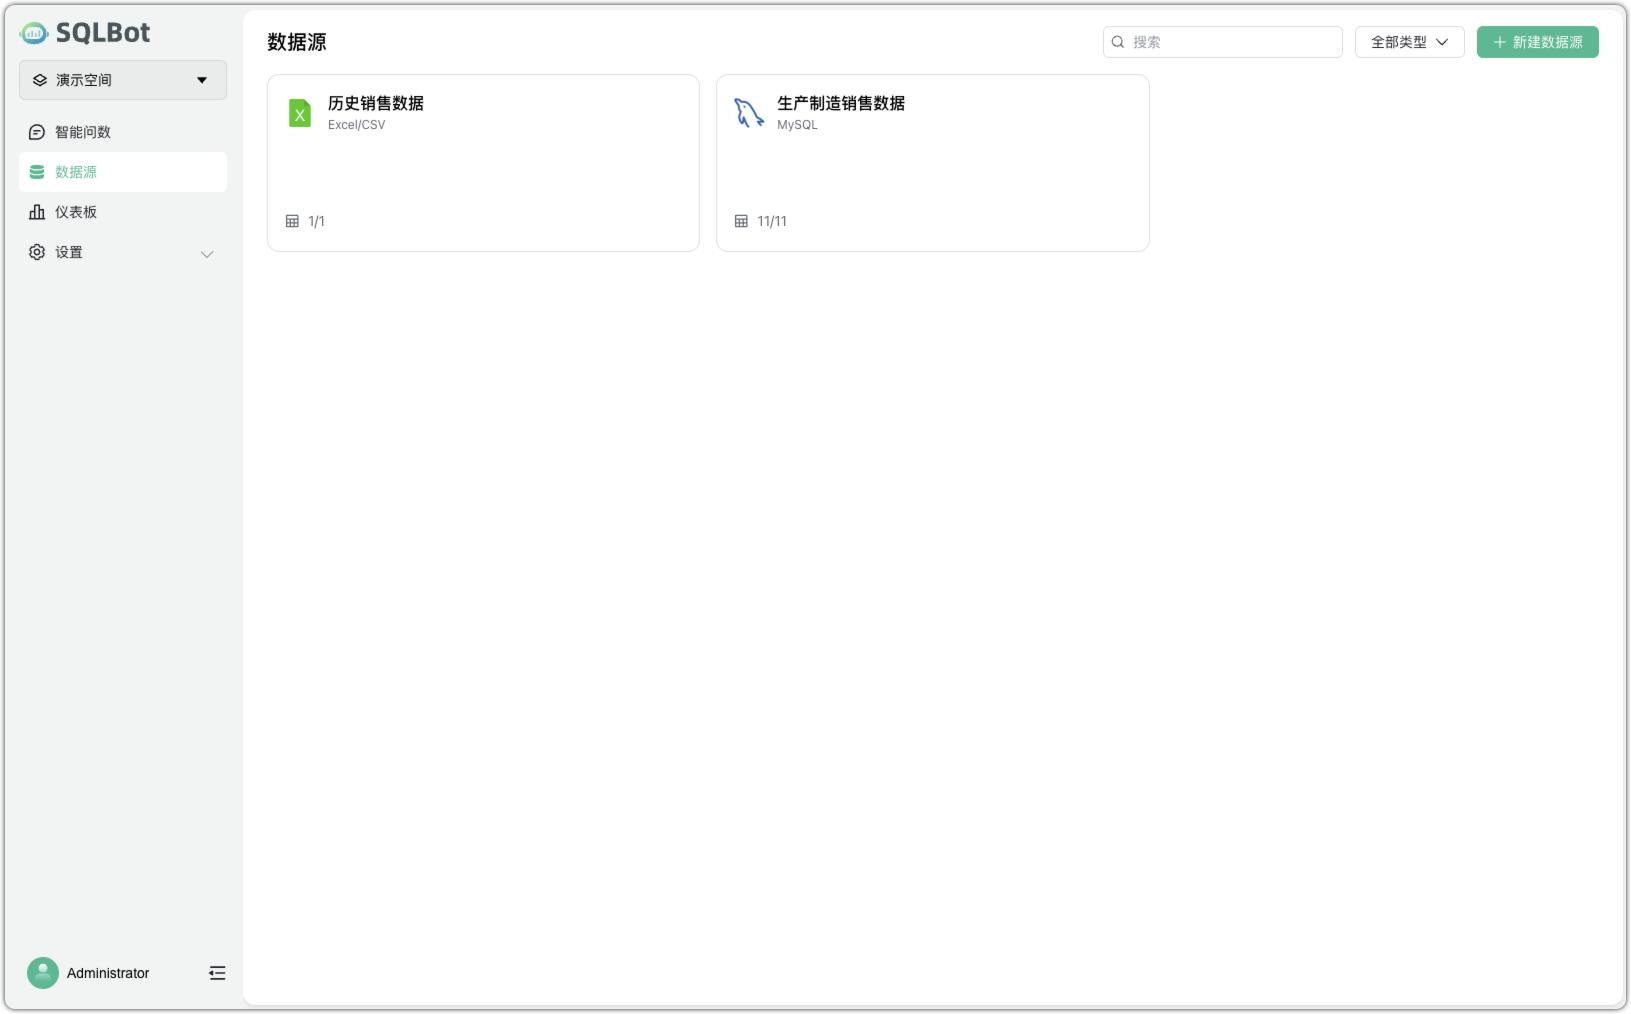The image size is (1631, 1014).
Task: Toggle the 演示空间 workspace selector
Action: pyautogui.click(x=122, y=80)
